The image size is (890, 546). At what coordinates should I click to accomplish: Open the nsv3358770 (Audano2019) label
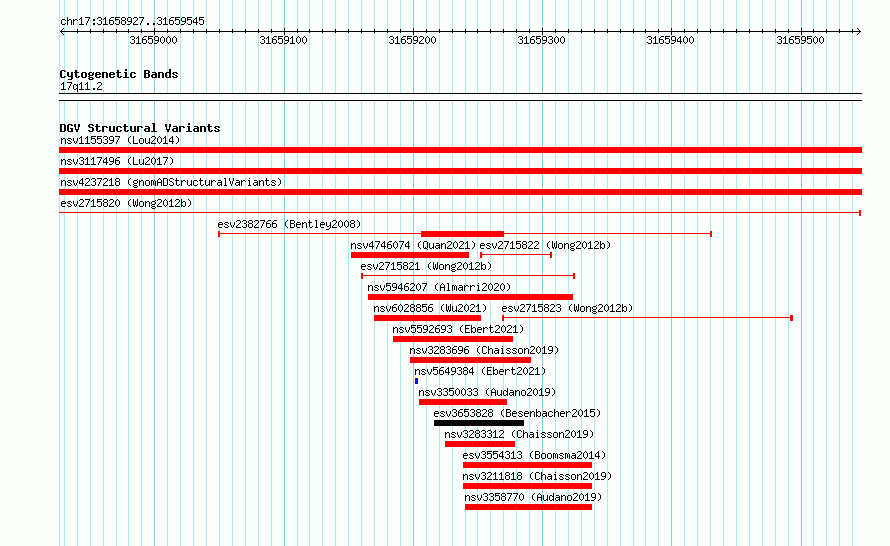(x=533, y=497)
